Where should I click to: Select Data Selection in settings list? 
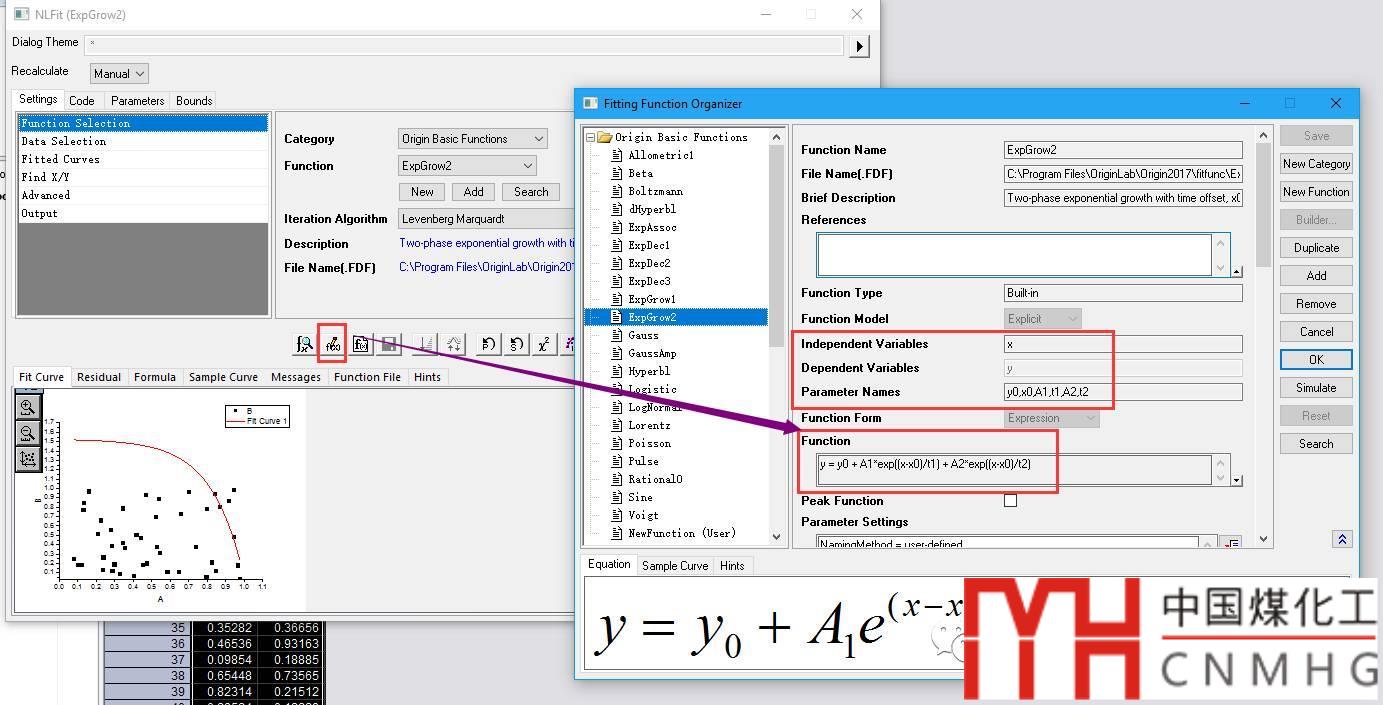(x=143, y=142)
